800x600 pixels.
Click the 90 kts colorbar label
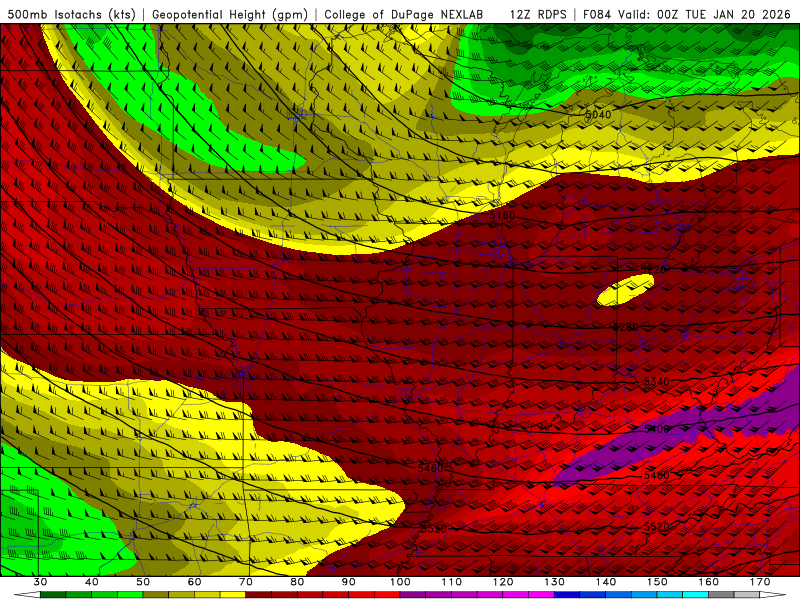tap(348, 582)
